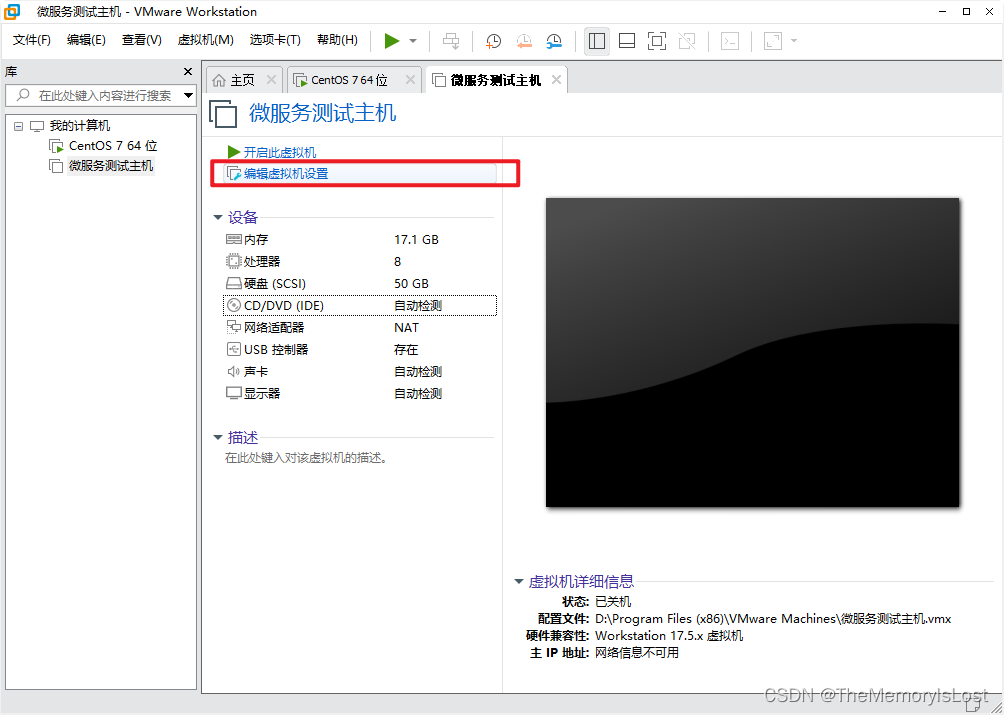The height and width of the screenshot is (715, 1004).
Task: Click the green power on toolbar button
Action: click(x=392, y=41)
